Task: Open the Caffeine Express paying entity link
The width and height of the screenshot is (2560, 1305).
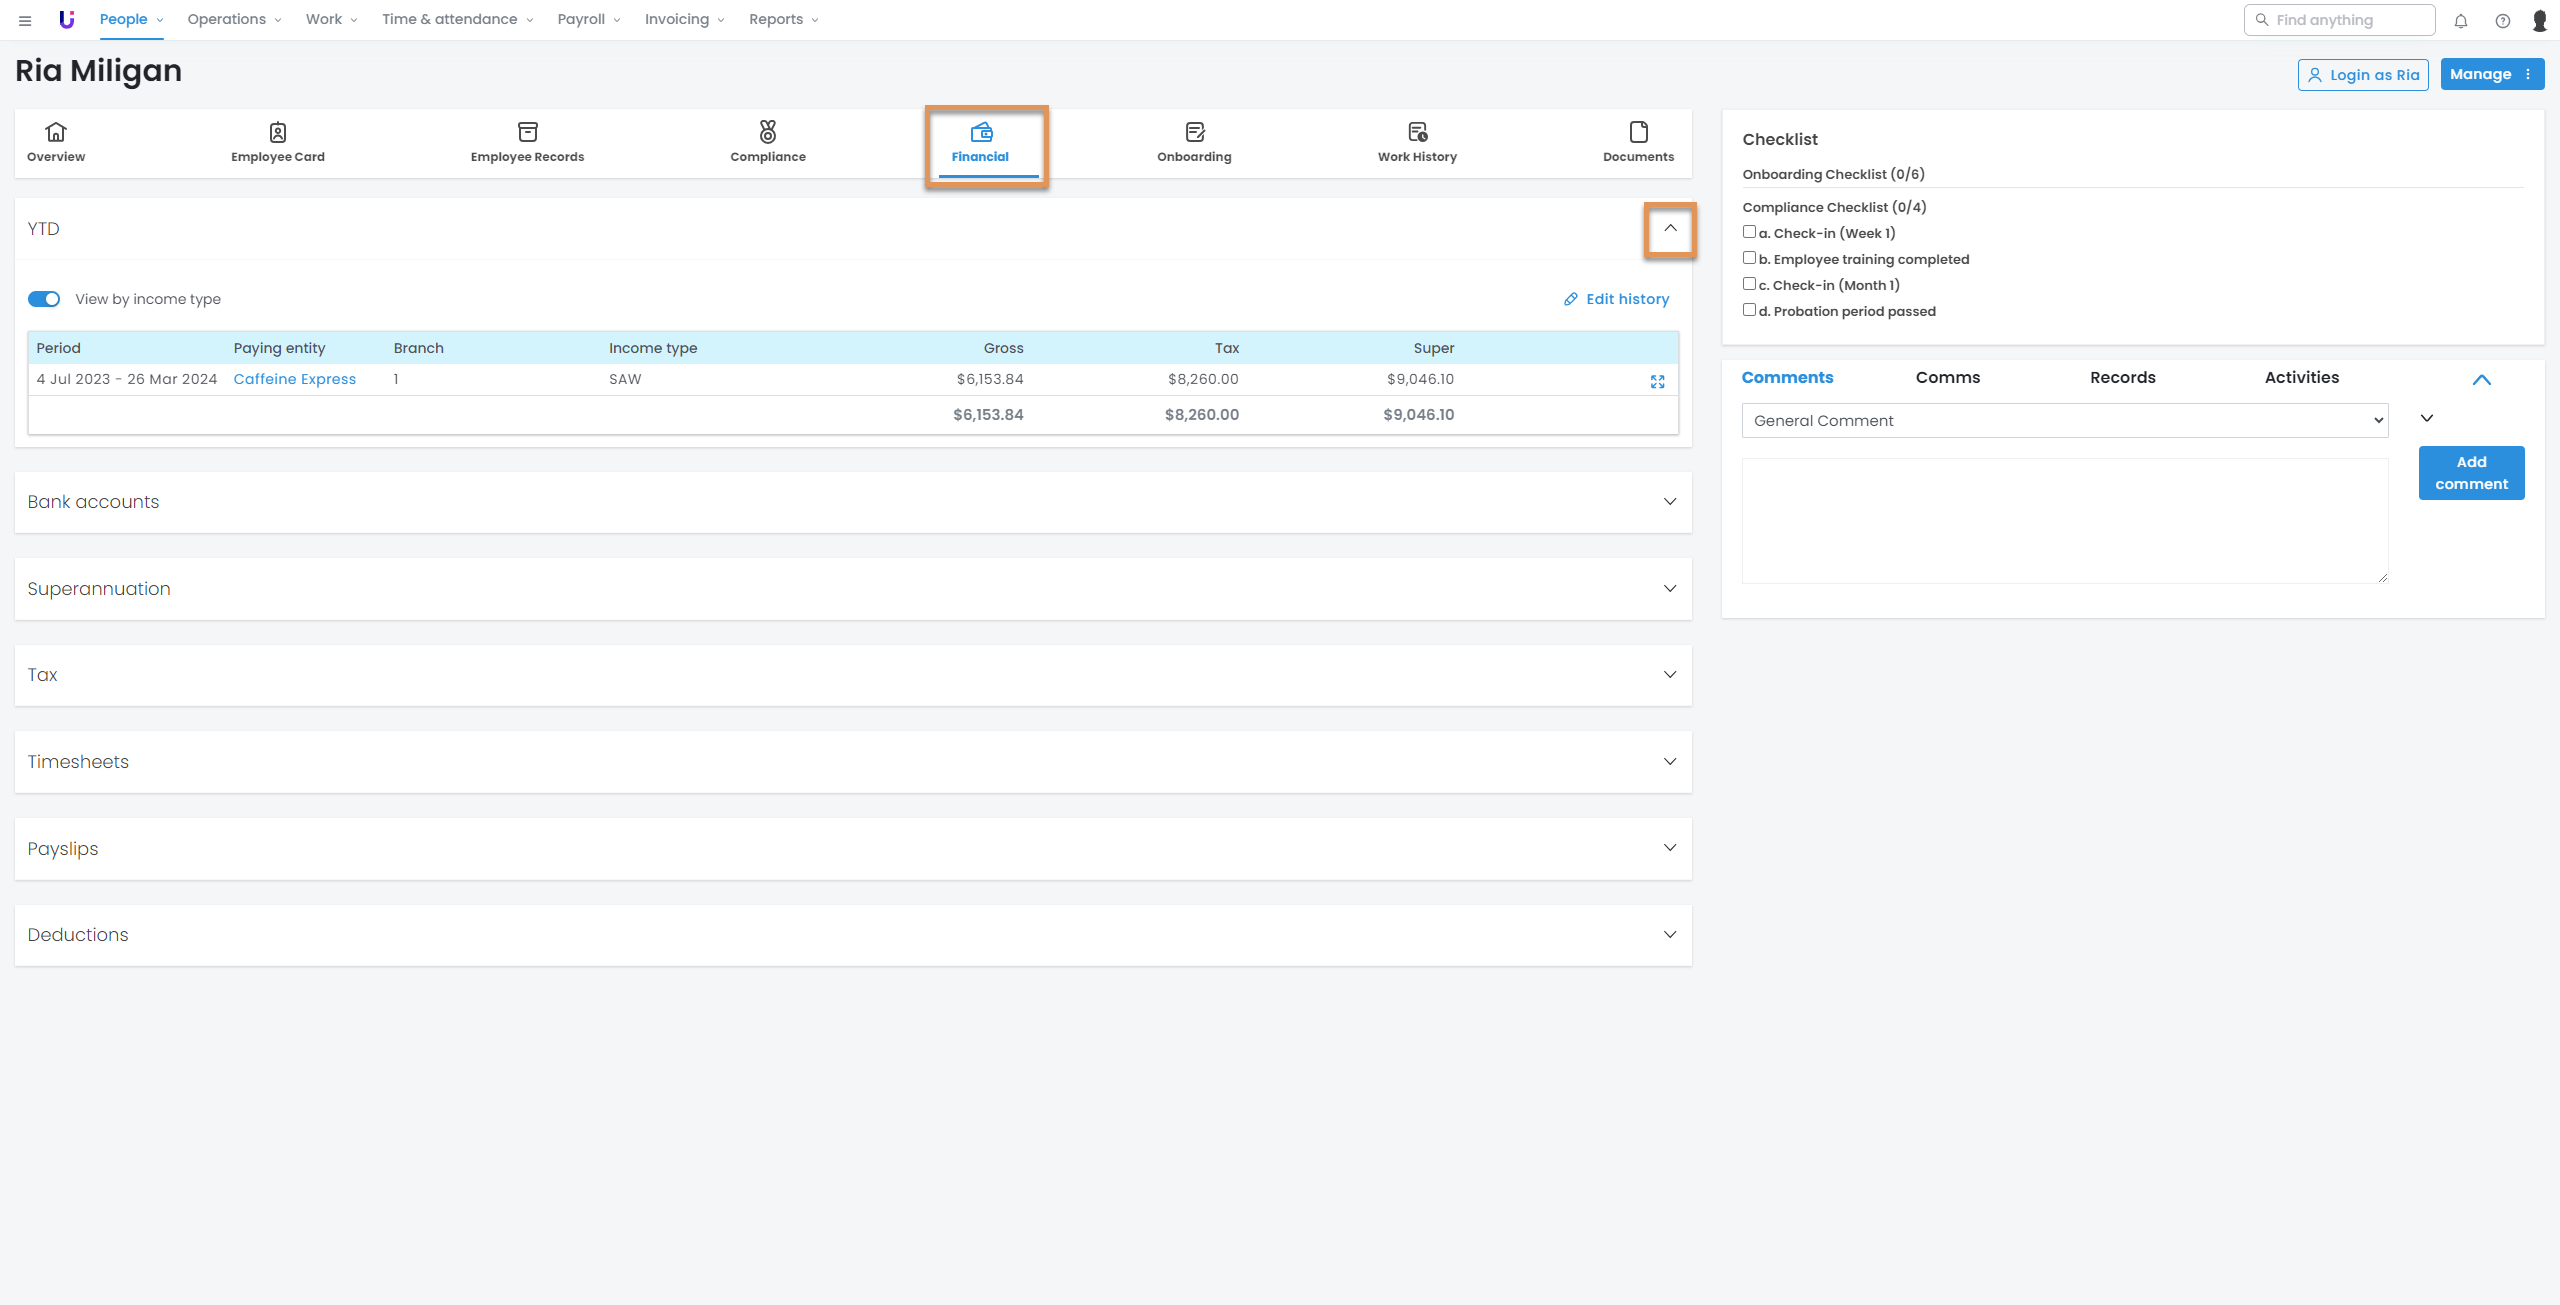Action: pos(294,379)
